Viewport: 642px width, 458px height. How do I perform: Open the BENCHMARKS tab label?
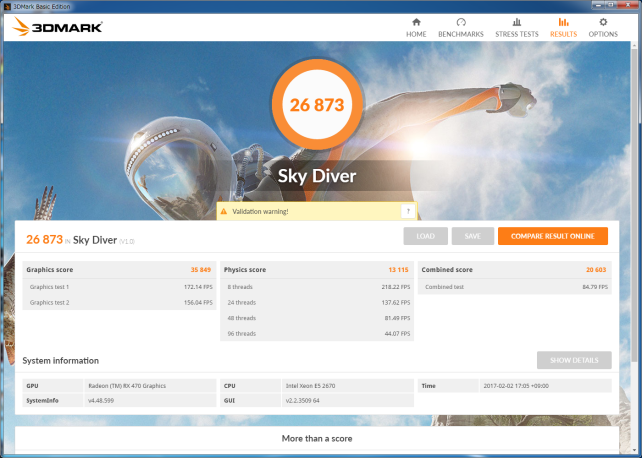[461, 34]
